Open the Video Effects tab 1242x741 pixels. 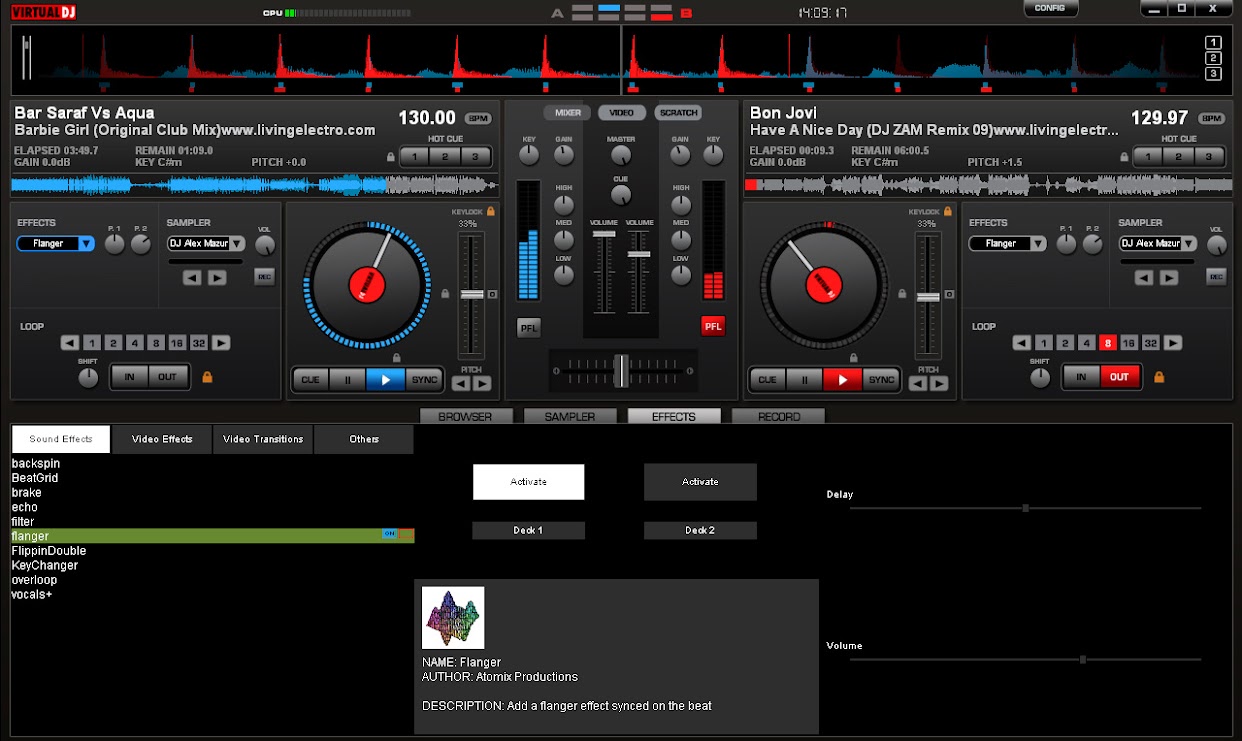[162, 439]
